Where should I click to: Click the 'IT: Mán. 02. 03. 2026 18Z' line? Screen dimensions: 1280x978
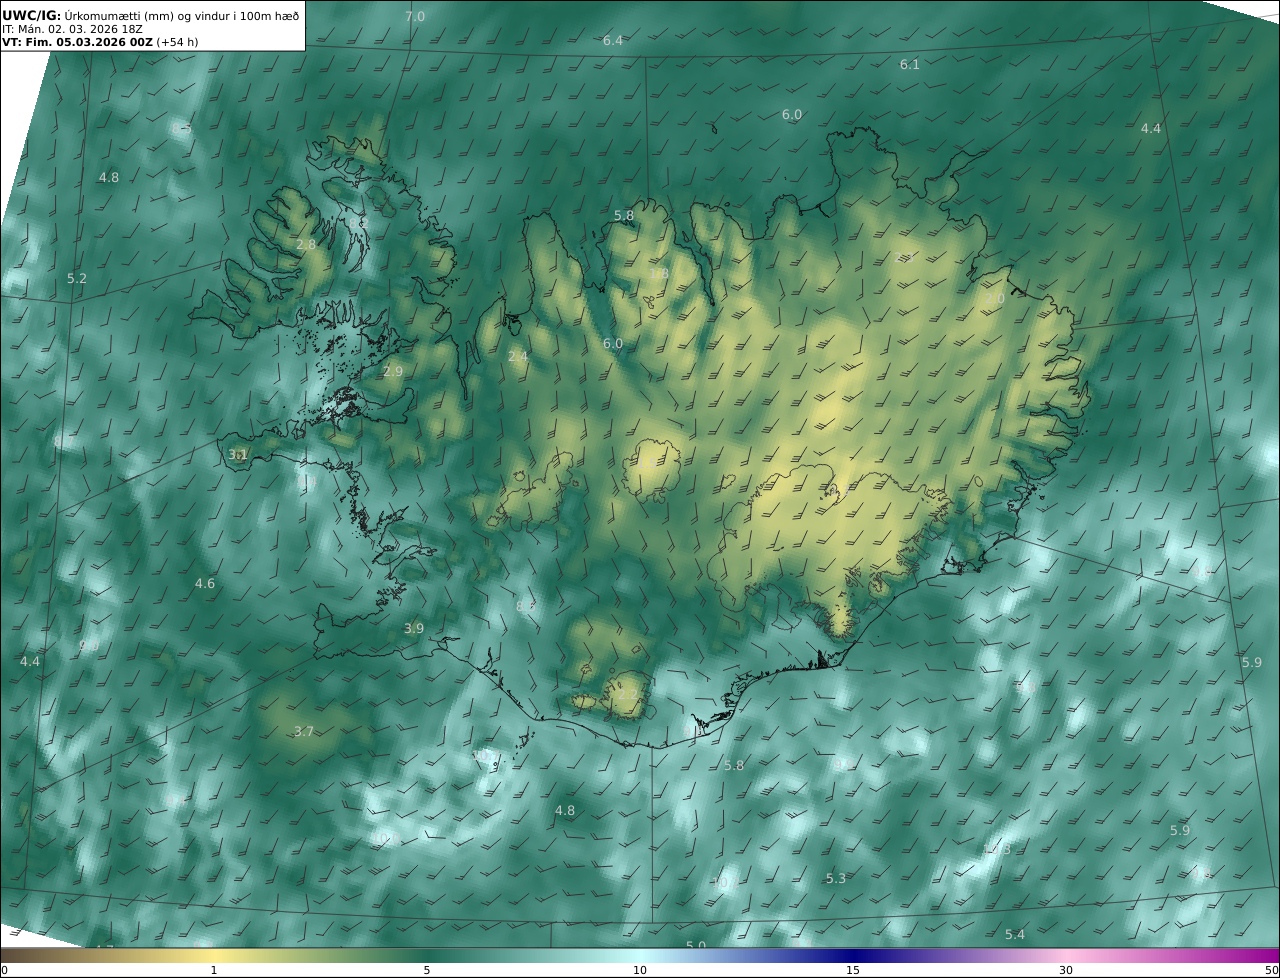(x=72, y=29)
